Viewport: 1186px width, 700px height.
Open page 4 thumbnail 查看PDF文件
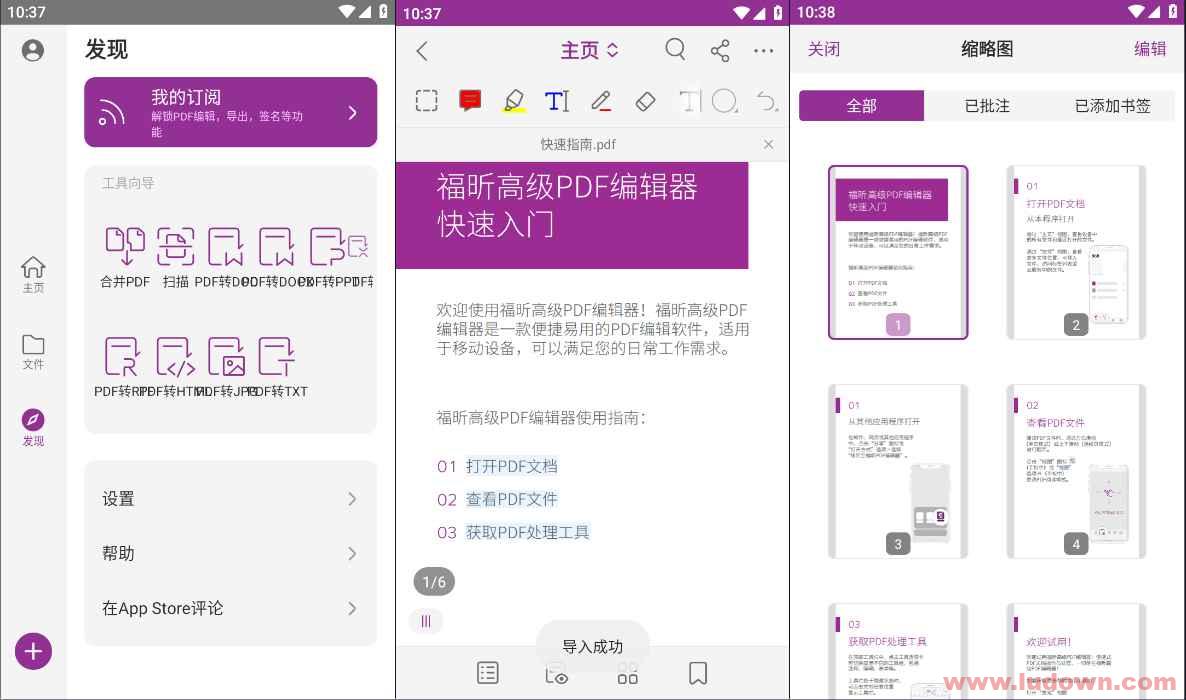point(1076,471)
